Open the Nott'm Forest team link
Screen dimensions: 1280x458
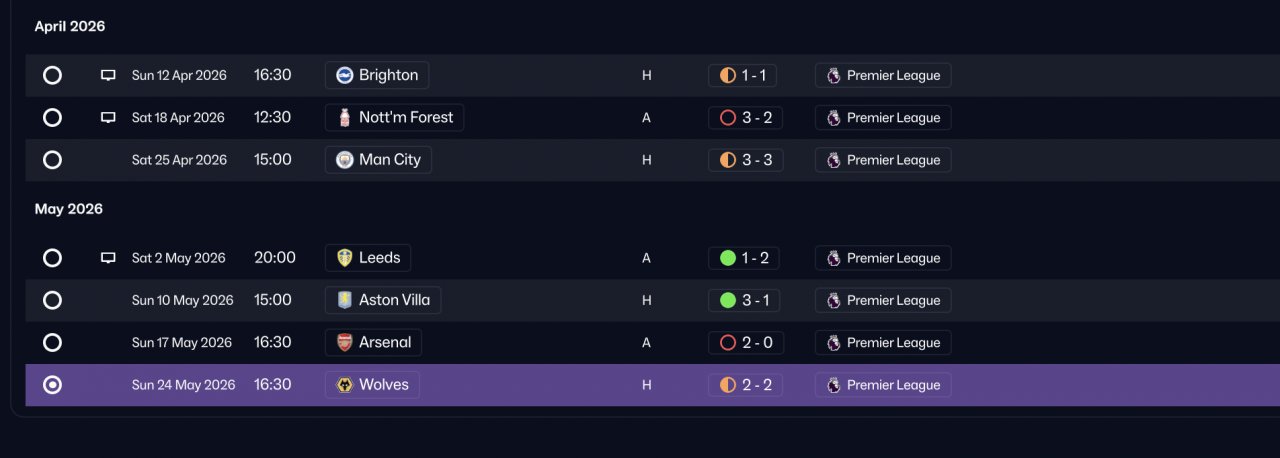[x=394, y=117]
